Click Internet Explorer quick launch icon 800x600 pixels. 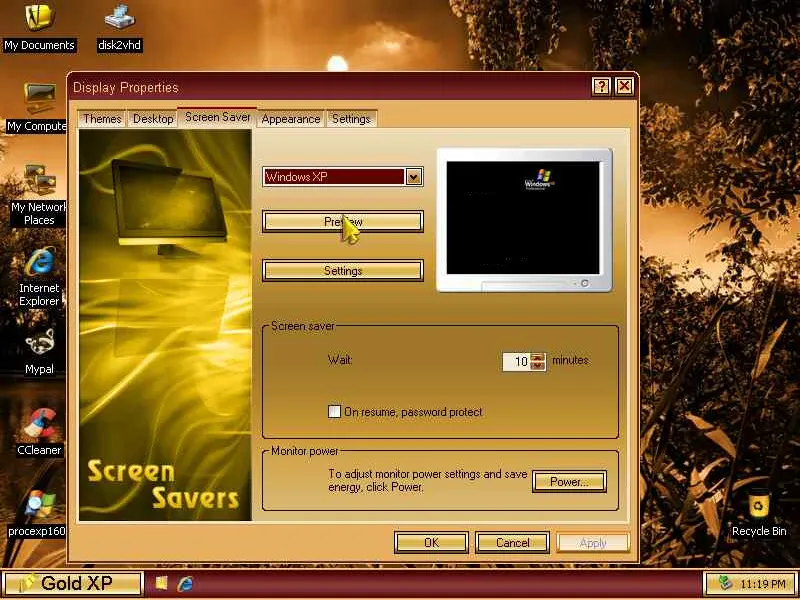tap(185, 584)
